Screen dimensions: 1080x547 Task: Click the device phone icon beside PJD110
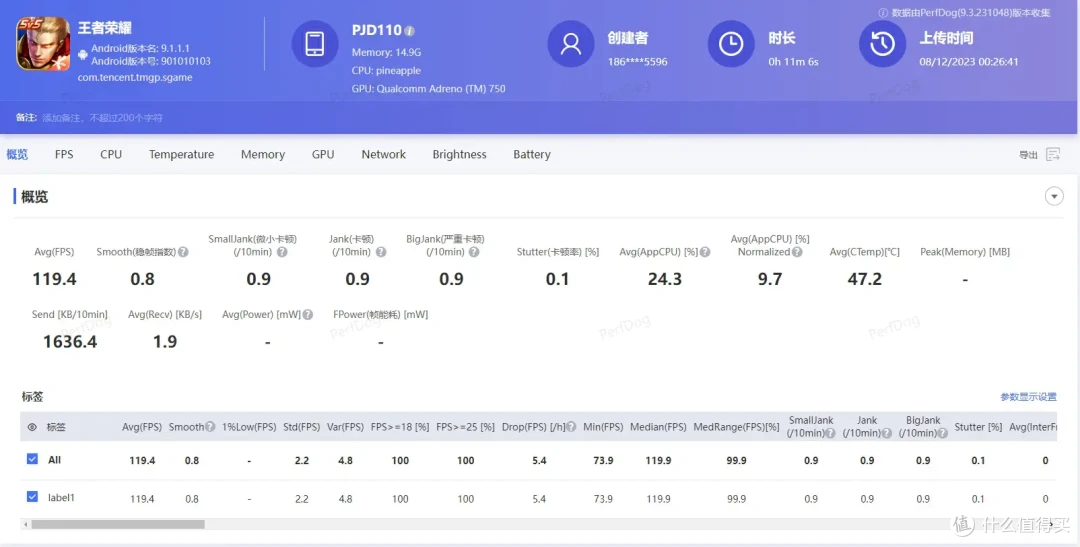tap(315, 43)
